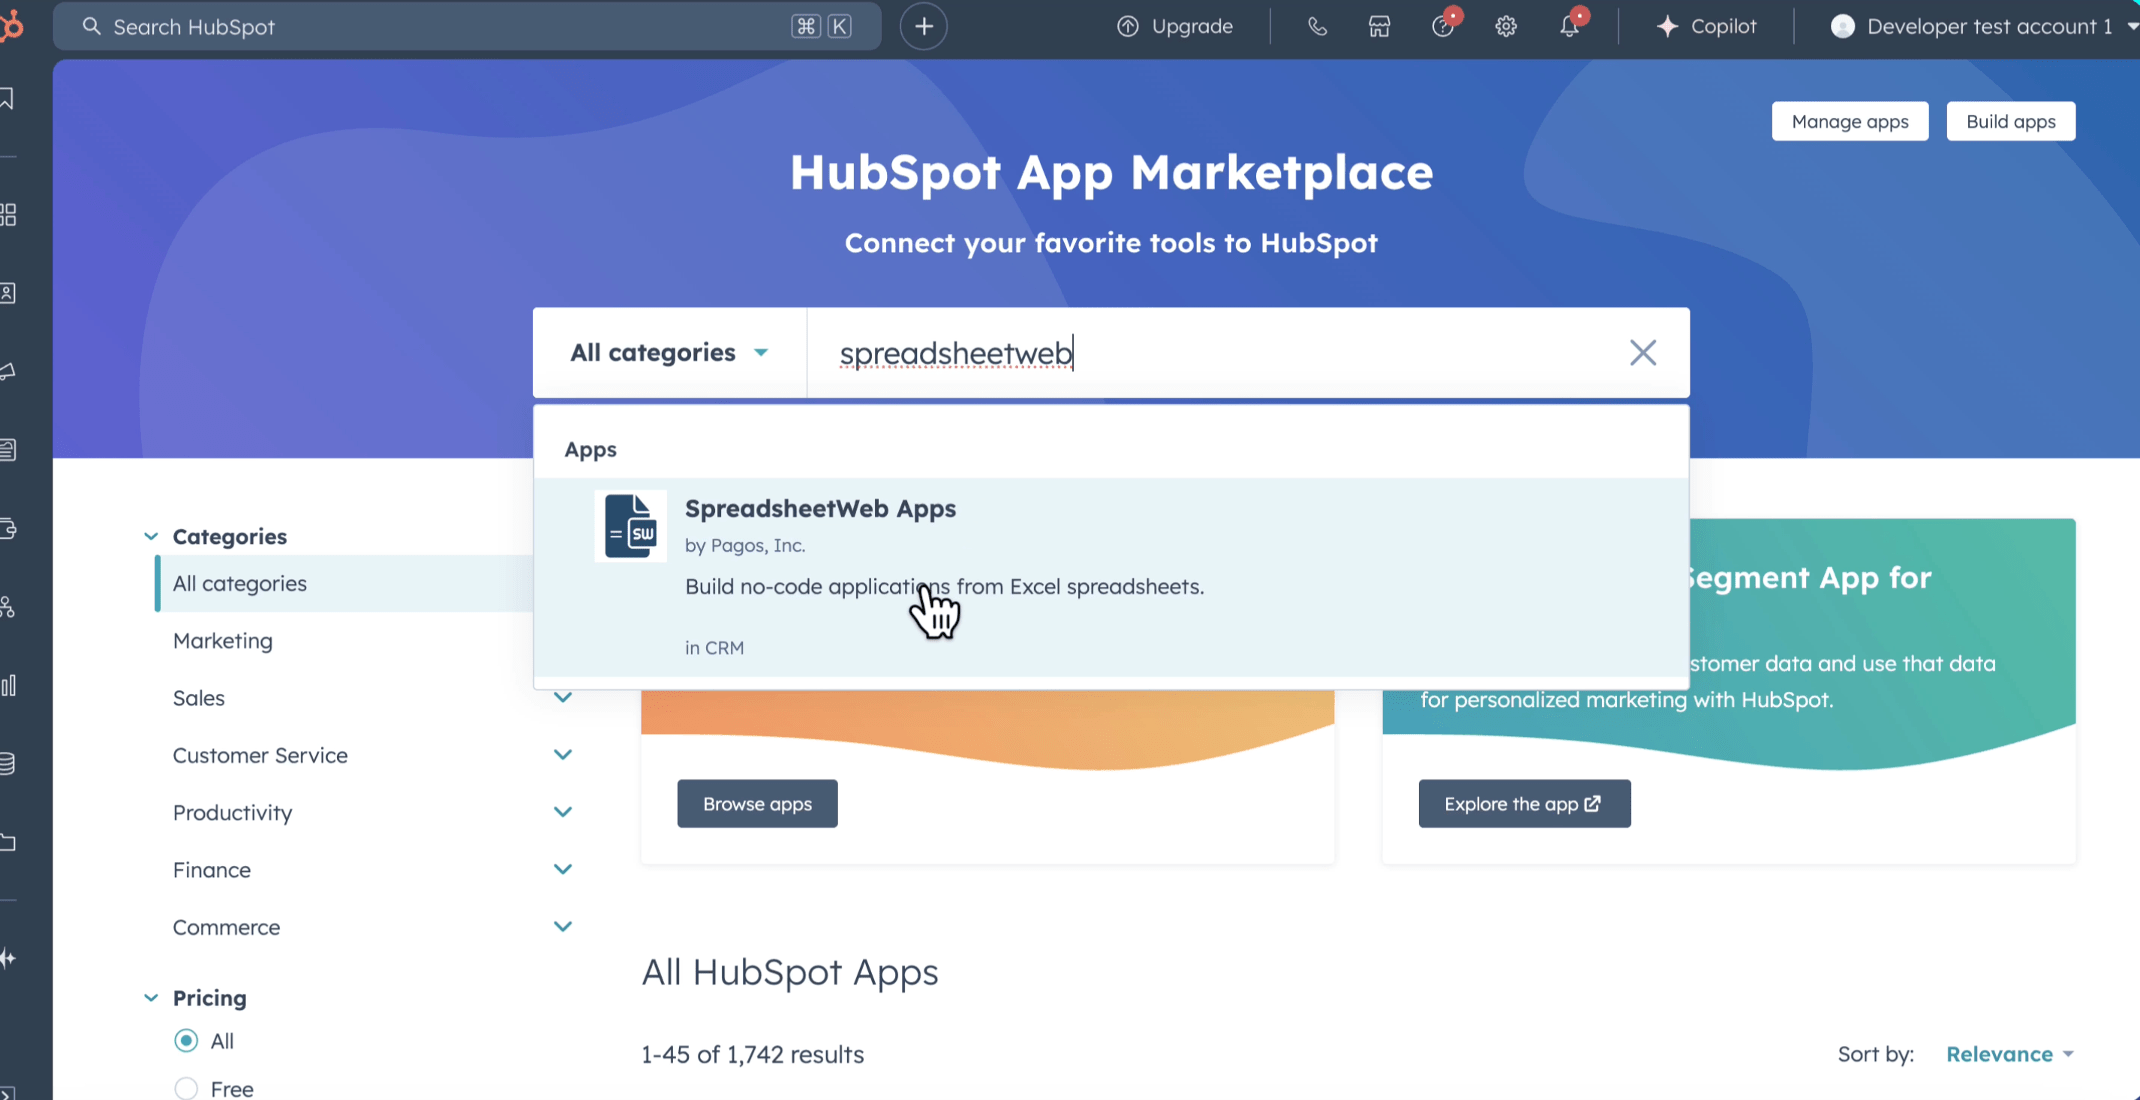Click the "Apps" suggestion header
The height and width of the screenshot is (1100, 2140).
tap(590, 449)
